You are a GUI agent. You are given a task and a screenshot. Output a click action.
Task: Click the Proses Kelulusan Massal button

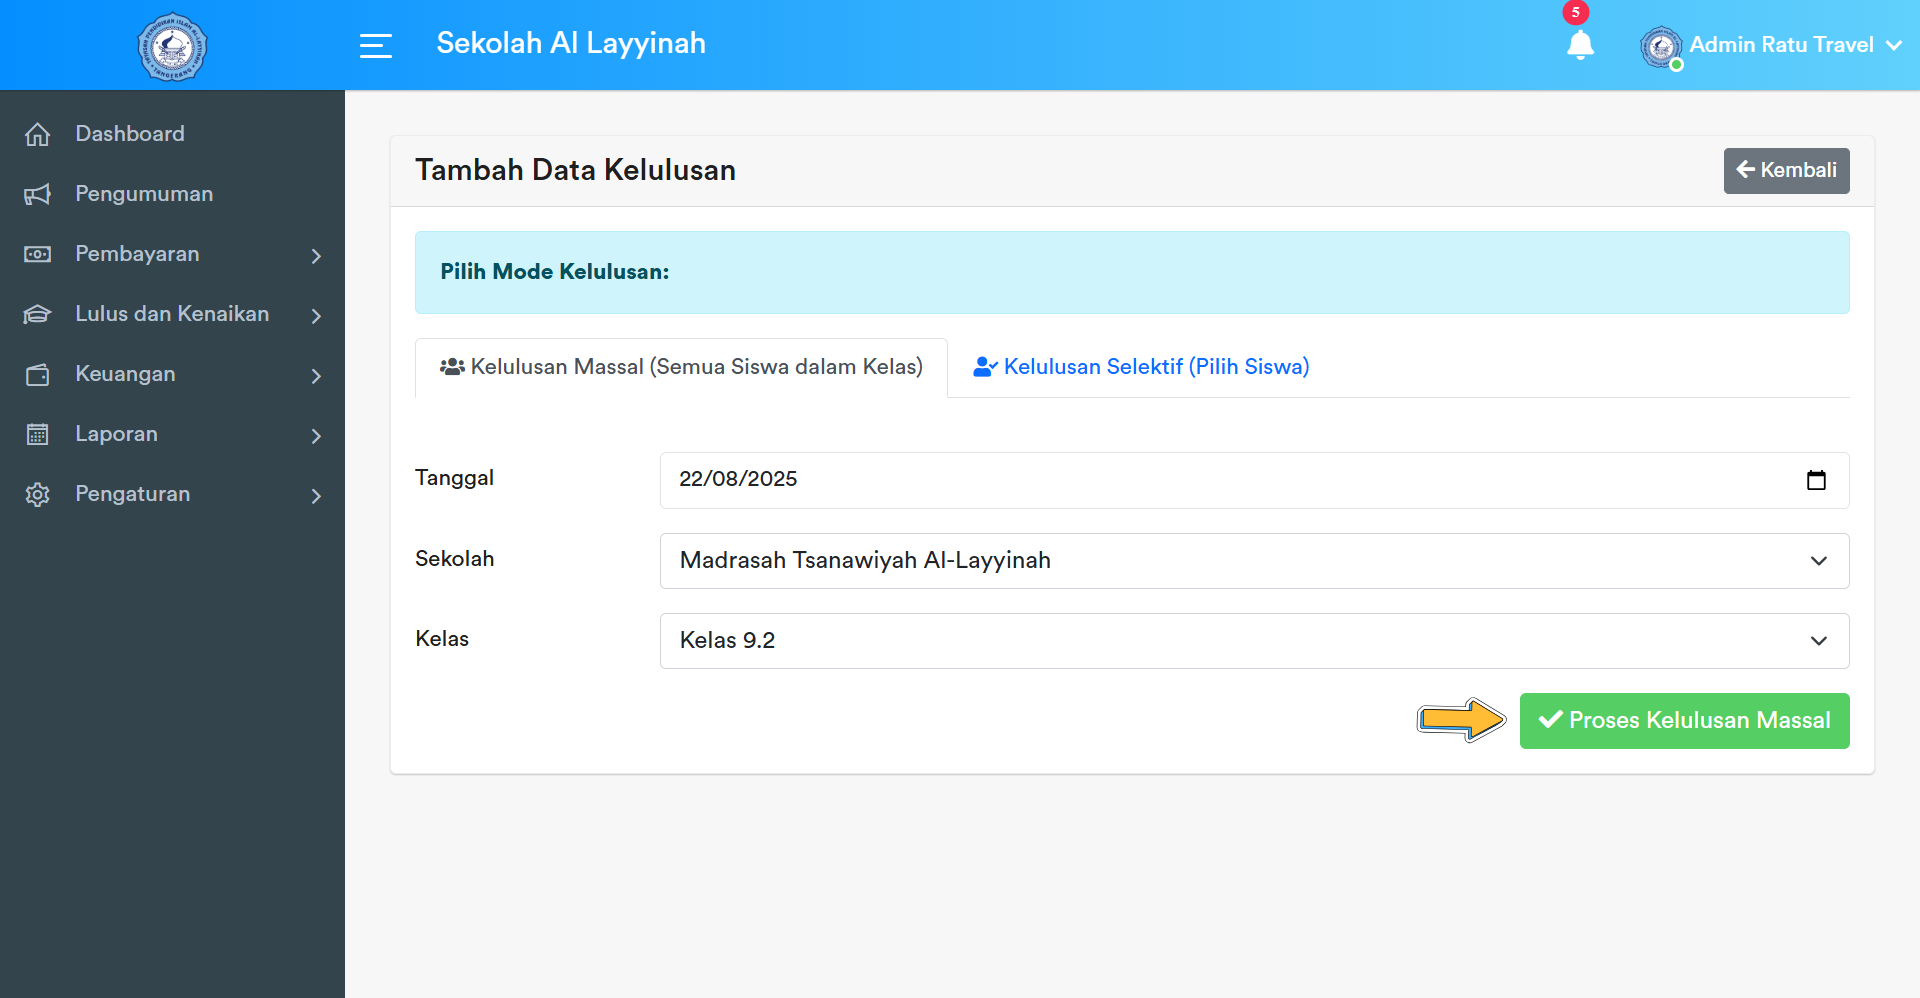[1684, 720]
